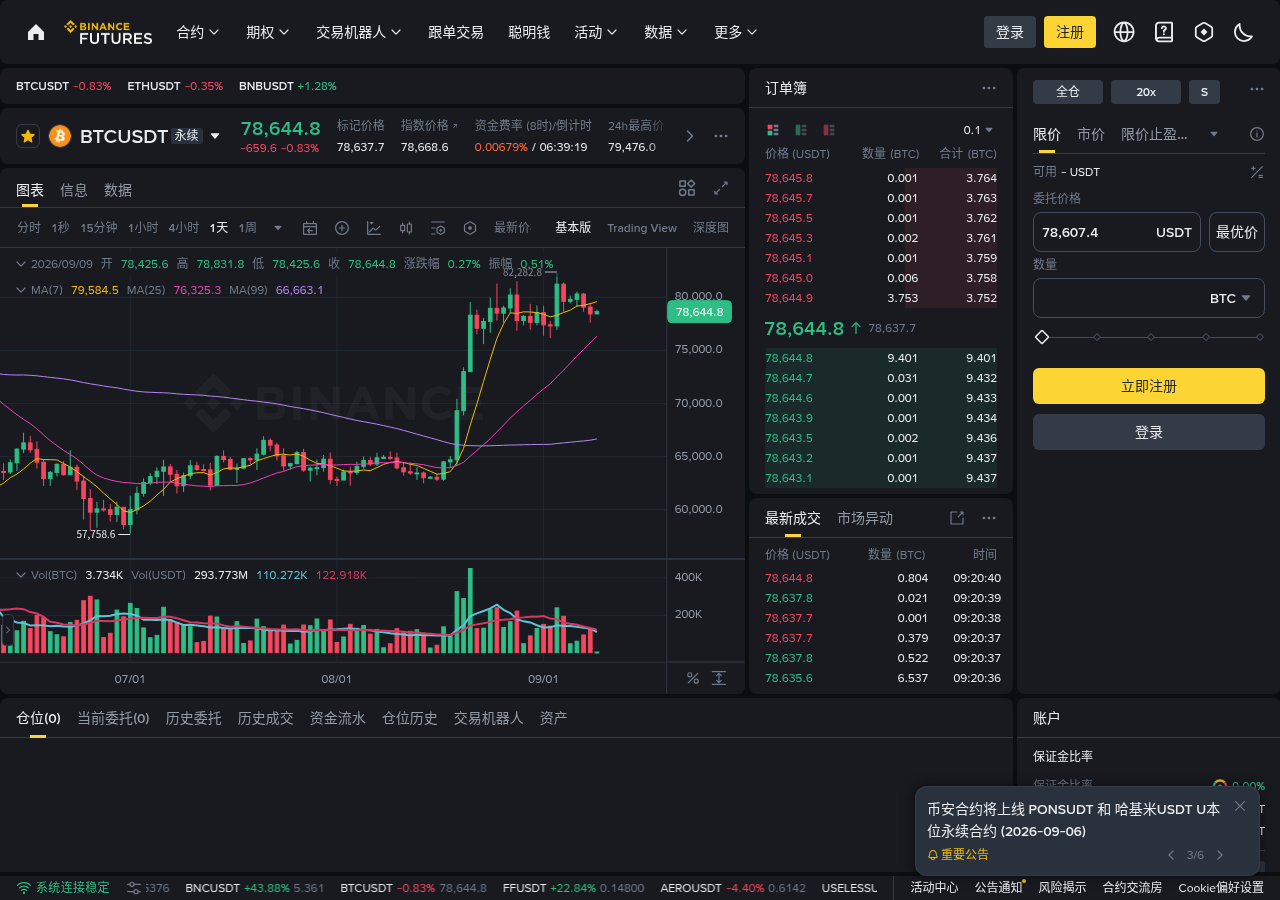The image size is (1280, 900).
Task: Show asks-only order book view
Action: (828, 130)
